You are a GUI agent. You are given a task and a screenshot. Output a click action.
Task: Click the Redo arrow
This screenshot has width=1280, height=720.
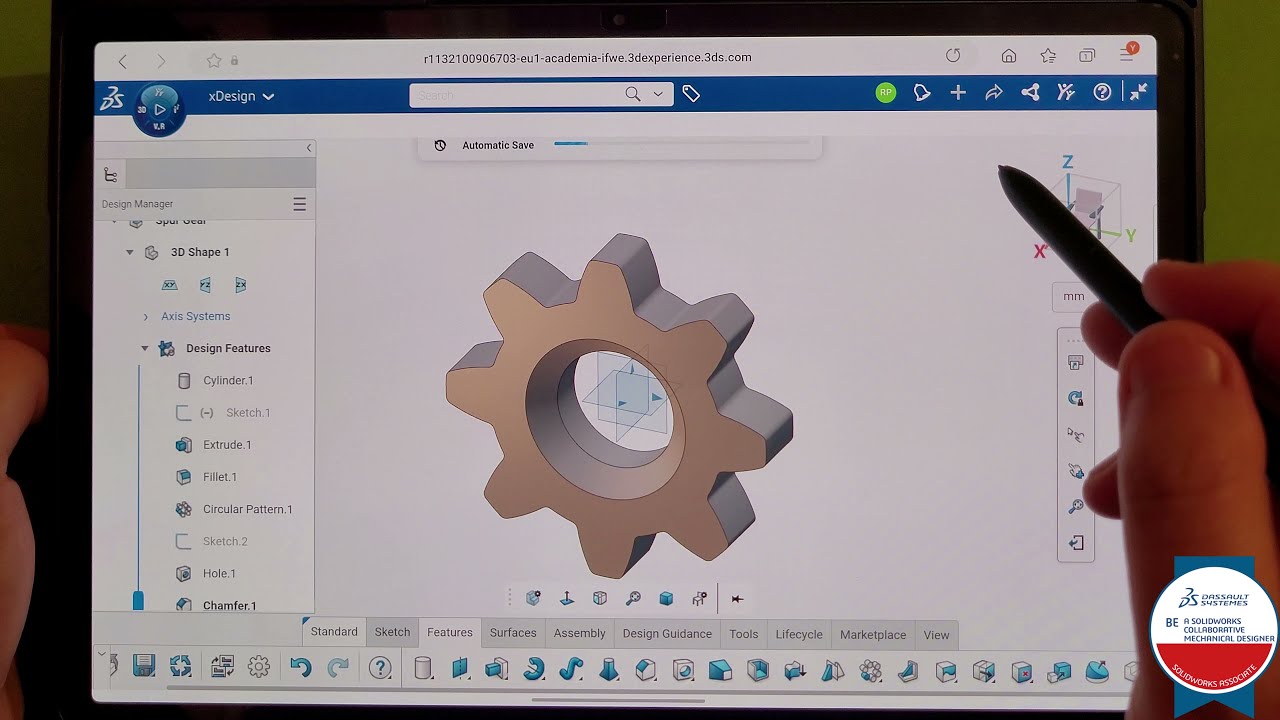[x=338, y=668]
